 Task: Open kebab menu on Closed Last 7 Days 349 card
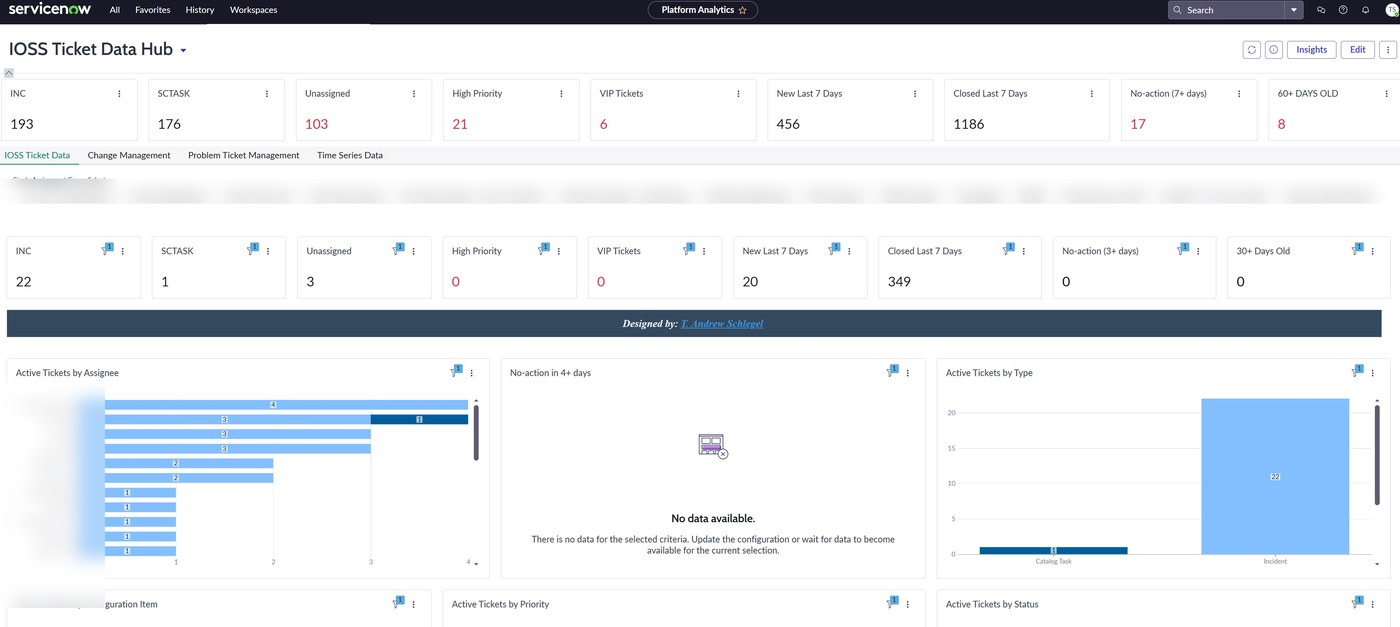1025,251
